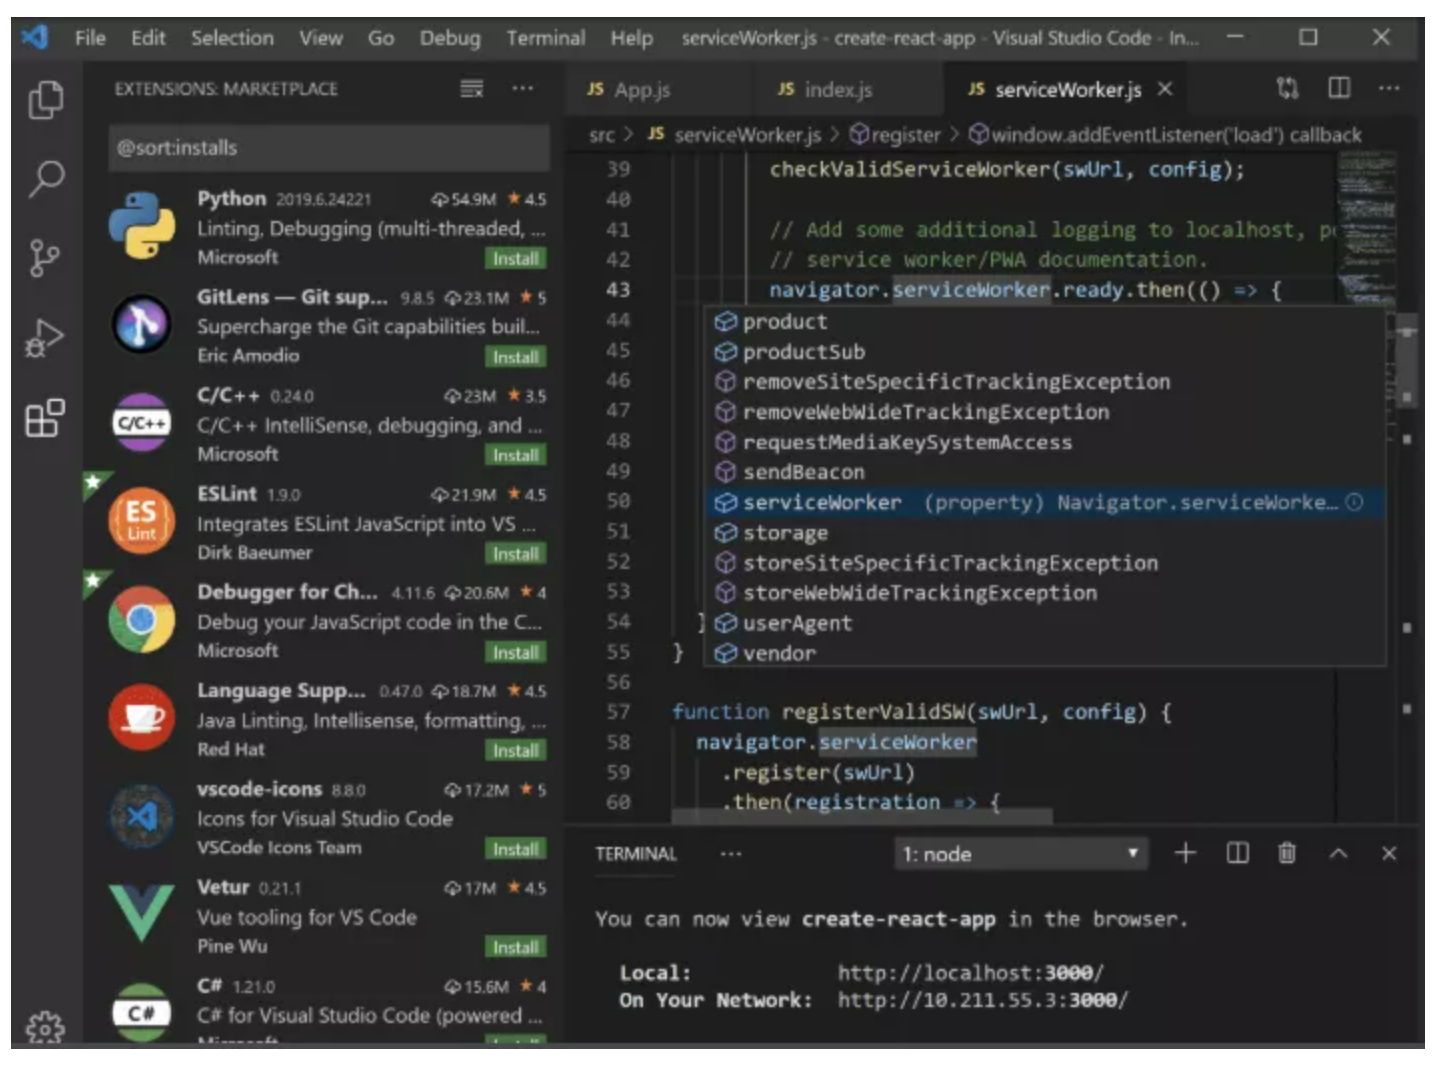
Task: Click the http://localhost:3000/ link in terminal
Action: coord(970,972)
